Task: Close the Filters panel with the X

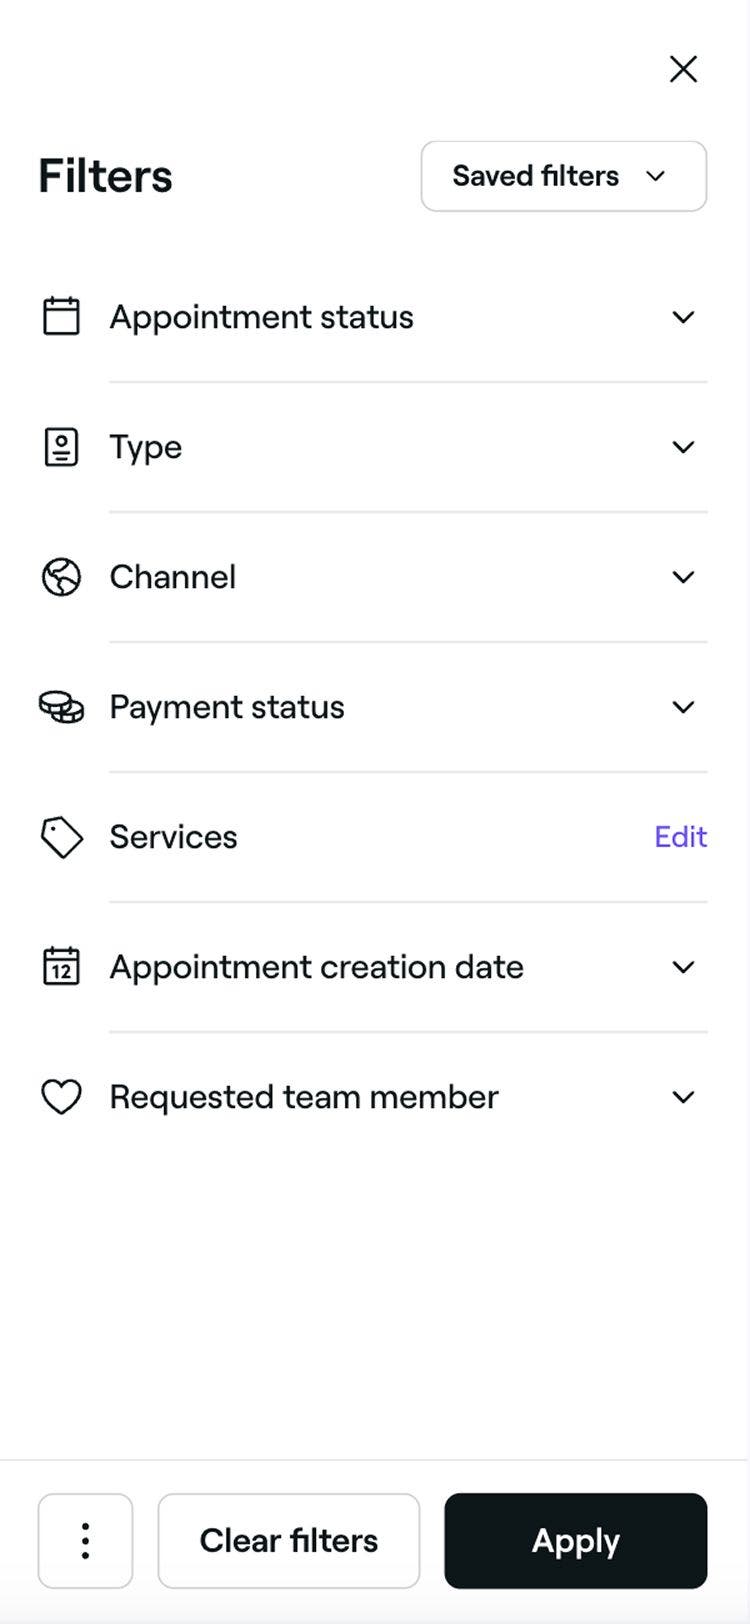Action: [683, 69]
